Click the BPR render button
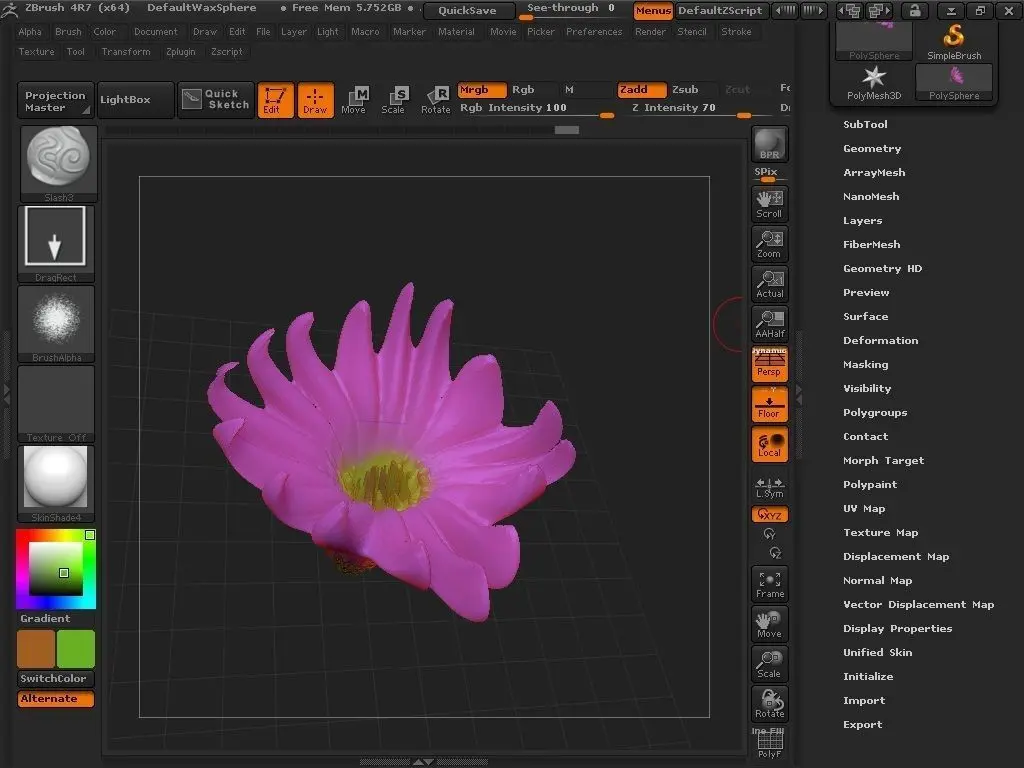The width and height of the screenshot is (1024, 768). [769, 144]
